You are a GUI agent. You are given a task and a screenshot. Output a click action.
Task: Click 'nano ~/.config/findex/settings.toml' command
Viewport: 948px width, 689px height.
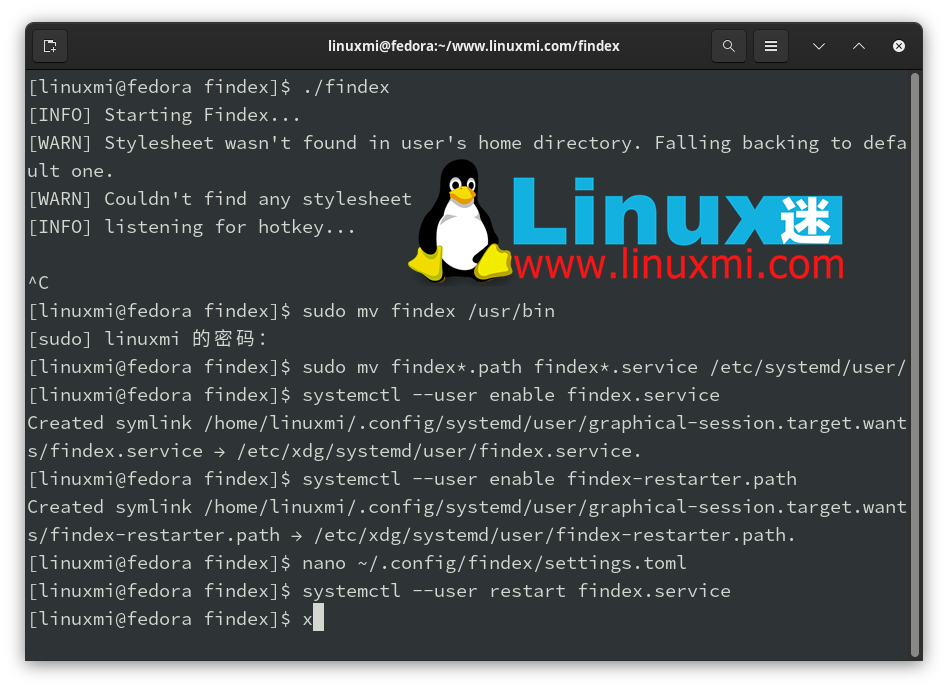coord(495,563)
